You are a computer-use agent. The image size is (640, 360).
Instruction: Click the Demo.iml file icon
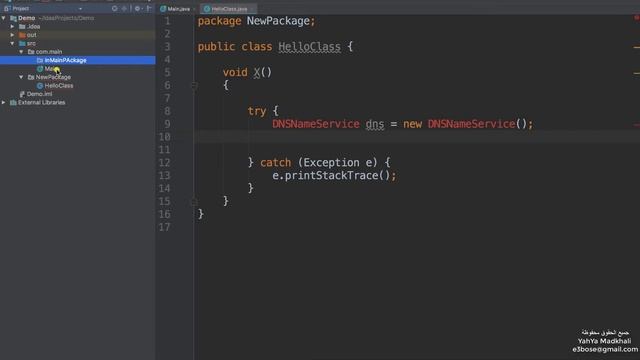tap(22, 94)
